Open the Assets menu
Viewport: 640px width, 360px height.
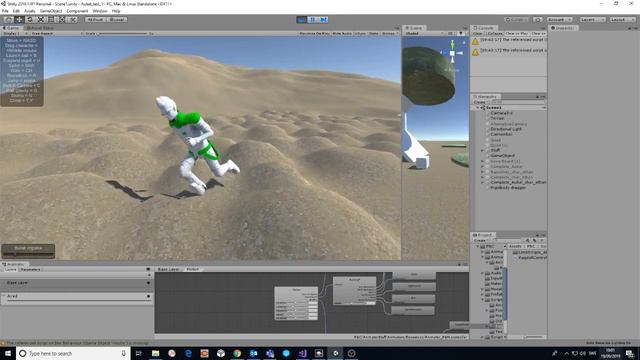[x=29, y=11]
